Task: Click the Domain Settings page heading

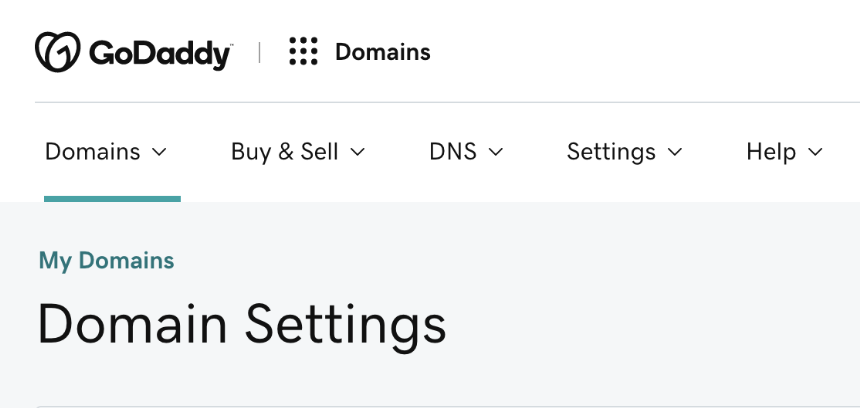Action: (241, 325)
